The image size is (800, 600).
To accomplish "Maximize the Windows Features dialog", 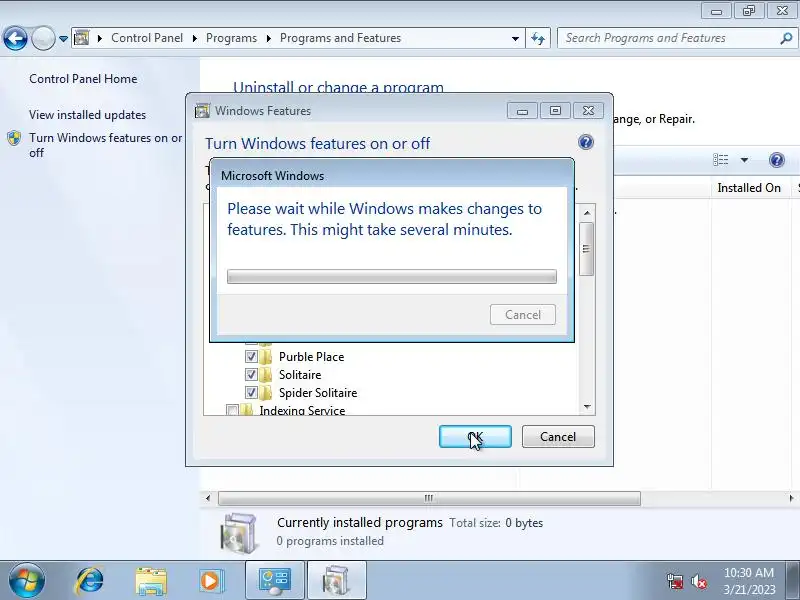I will click(555, 111).
